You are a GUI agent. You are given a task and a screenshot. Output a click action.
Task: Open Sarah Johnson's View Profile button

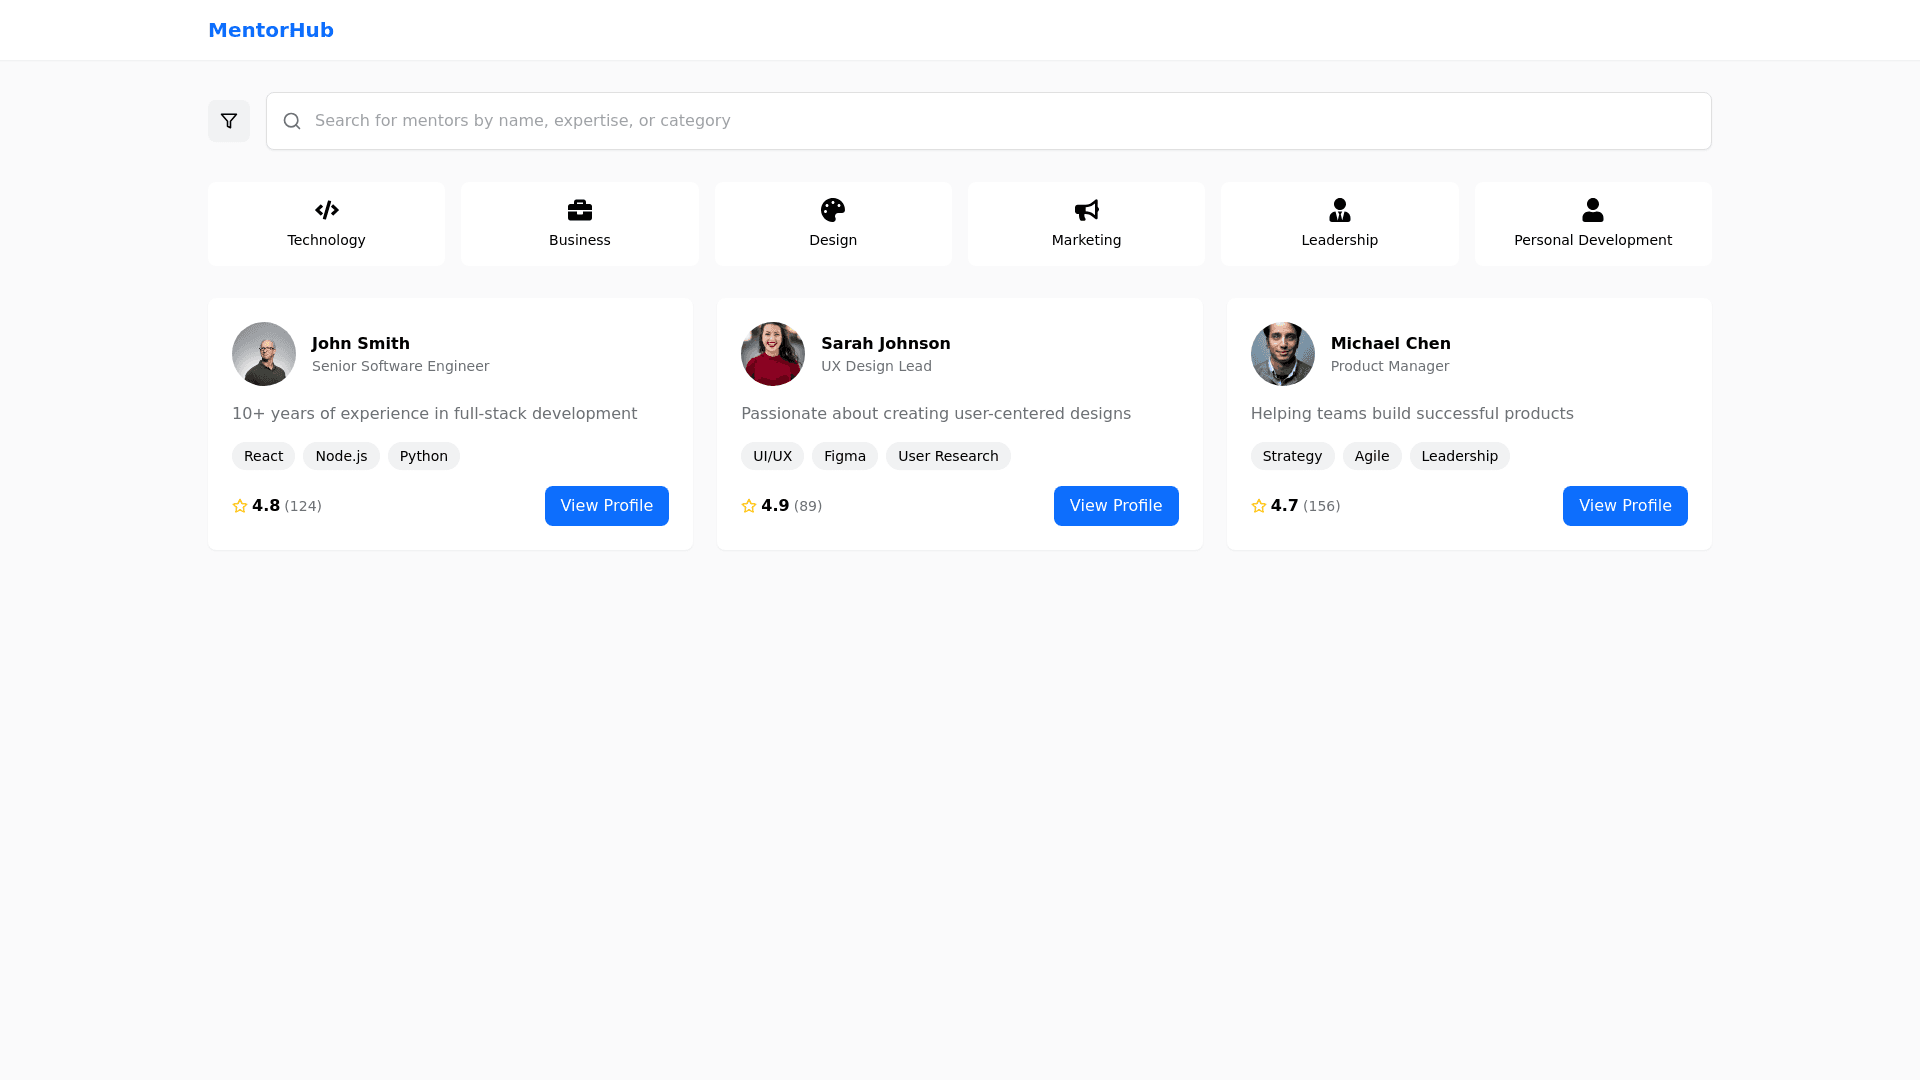point(1116,506)
